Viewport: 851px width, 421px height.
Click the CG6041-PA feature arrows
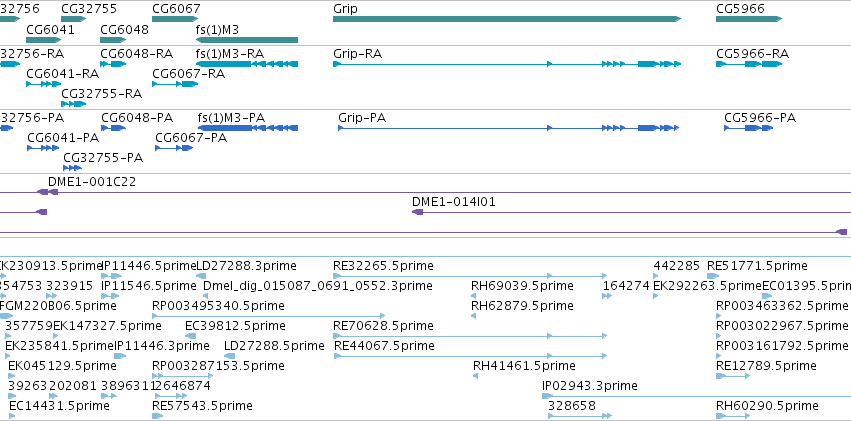[x=43, y=148]
